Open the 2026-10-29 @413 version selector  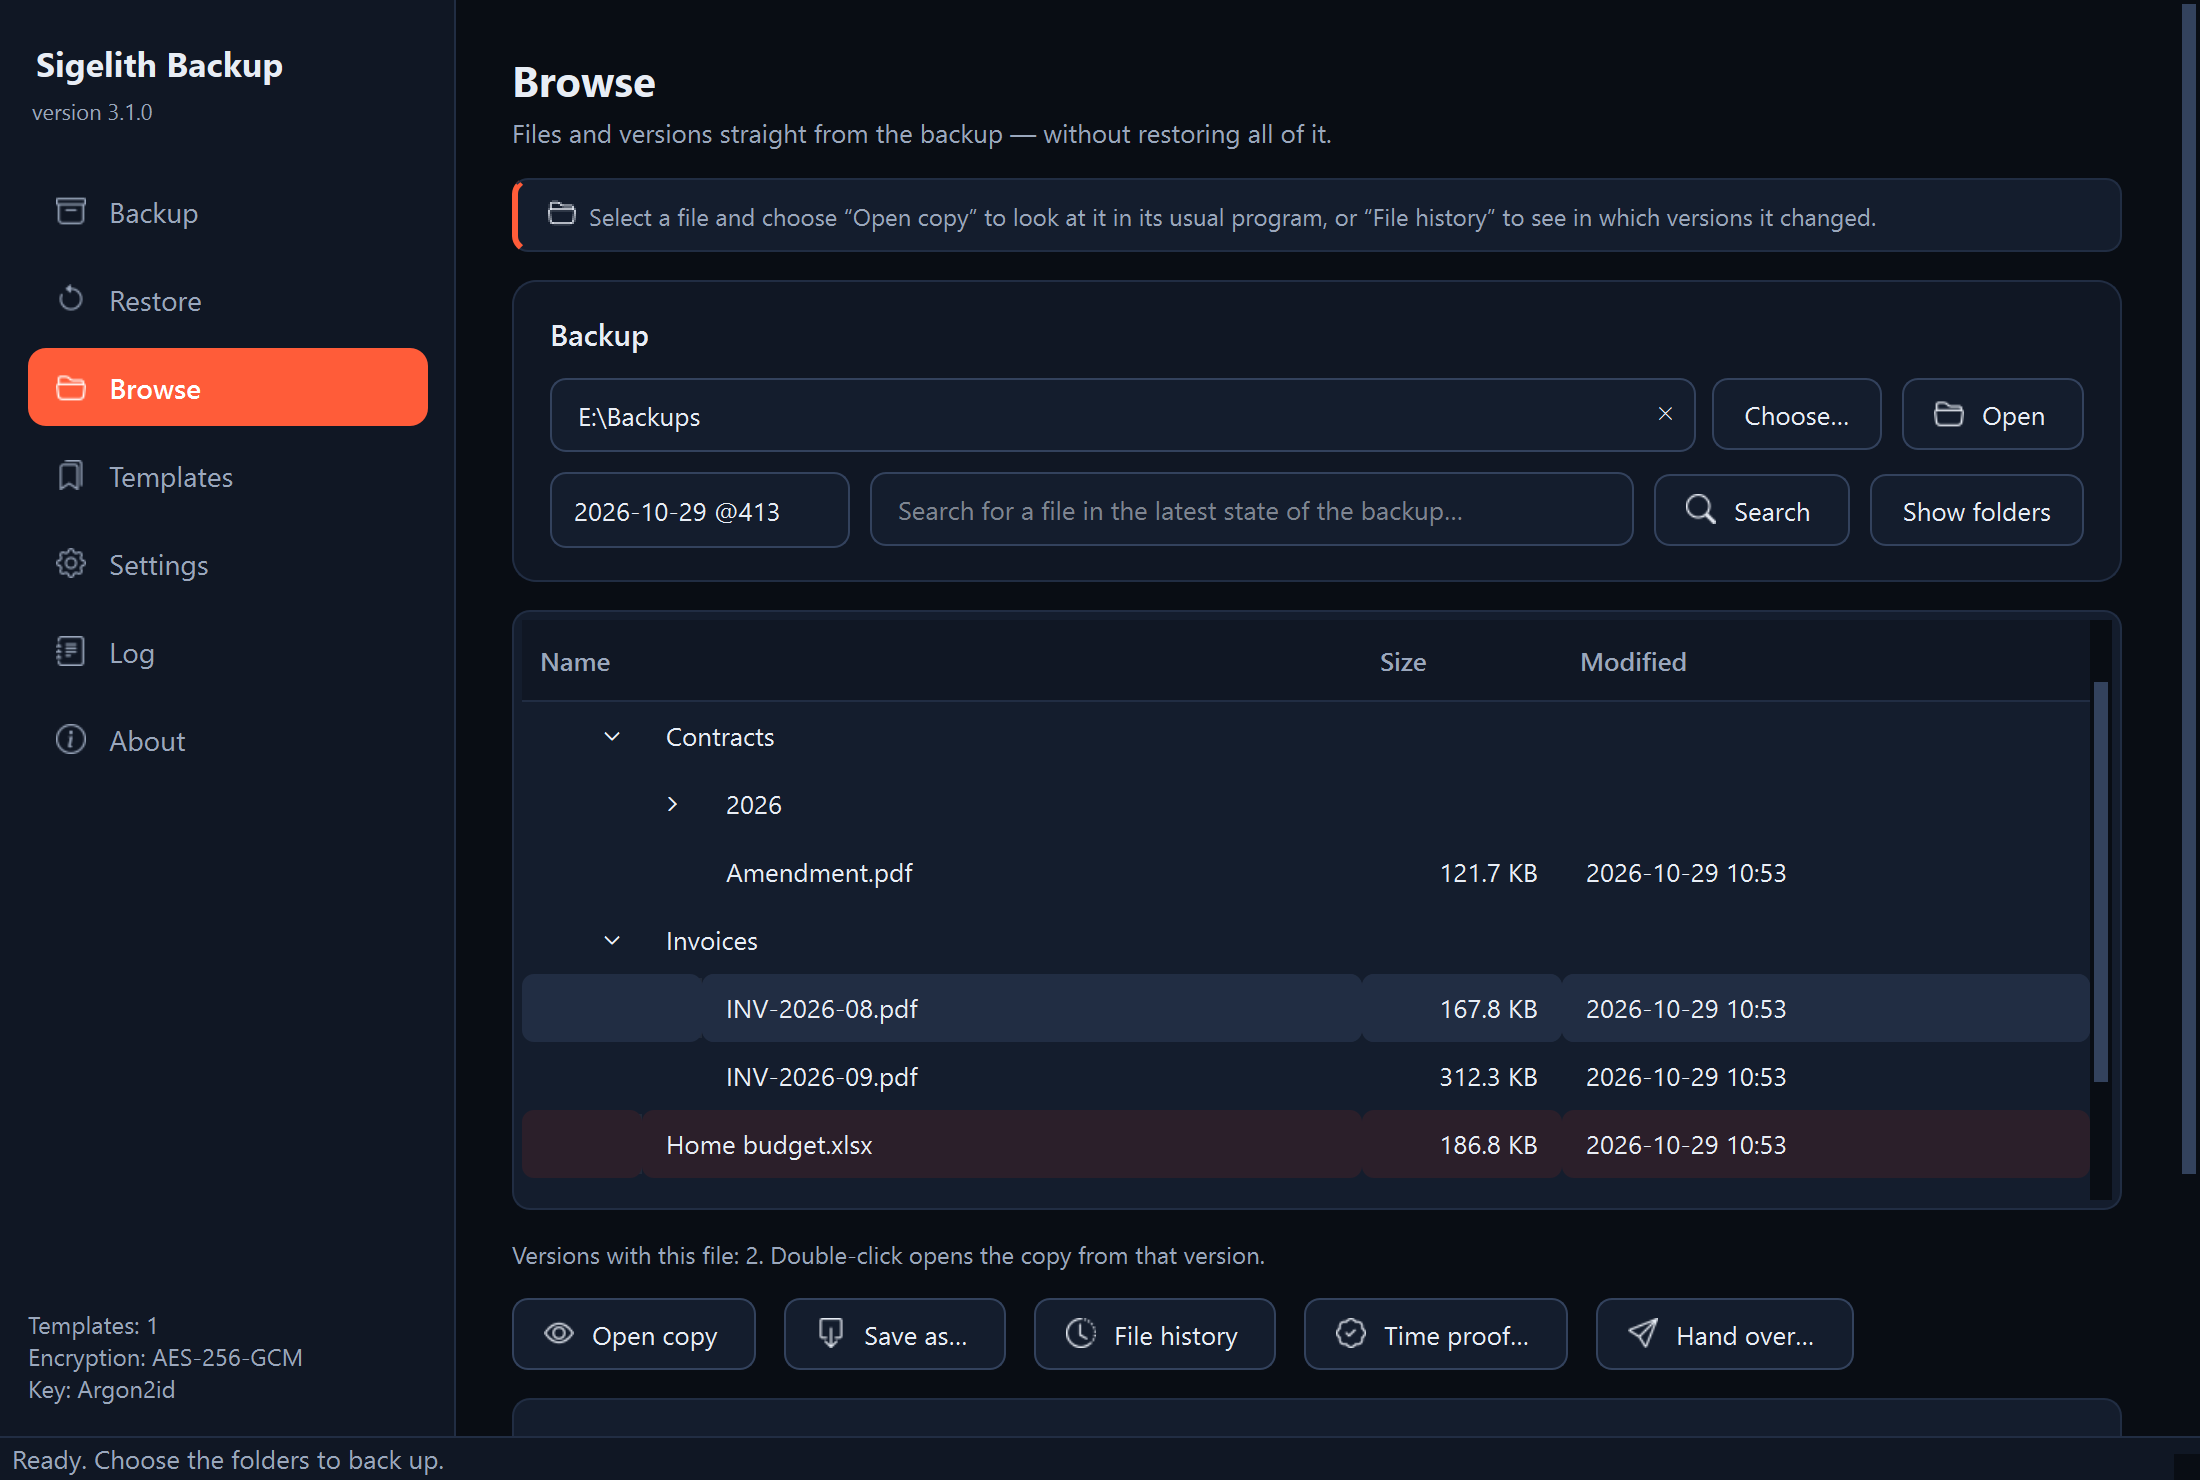point(700,511)
